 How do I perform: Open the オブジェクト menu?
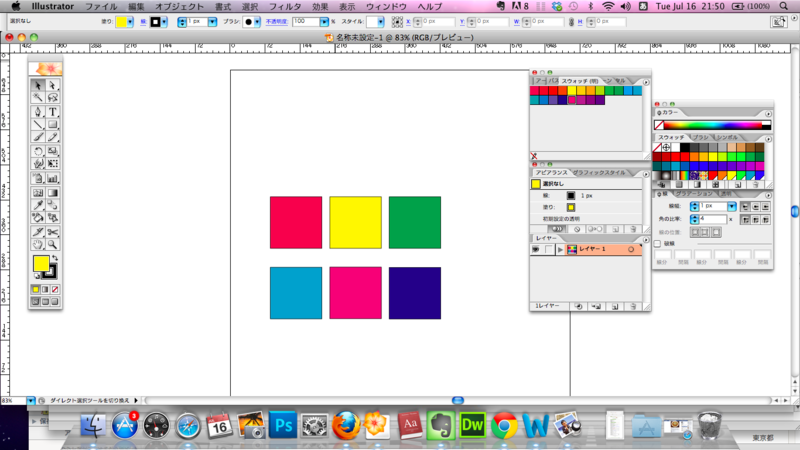coord(179,7)
